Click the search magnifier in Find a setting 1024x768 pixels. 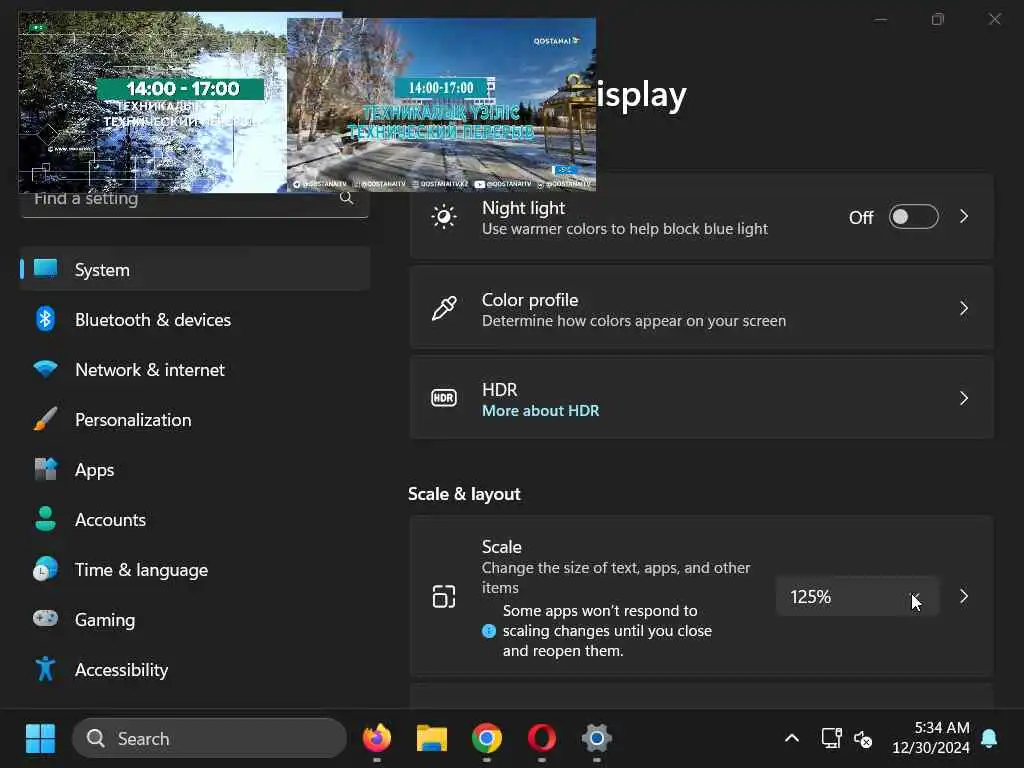(347, 198)
